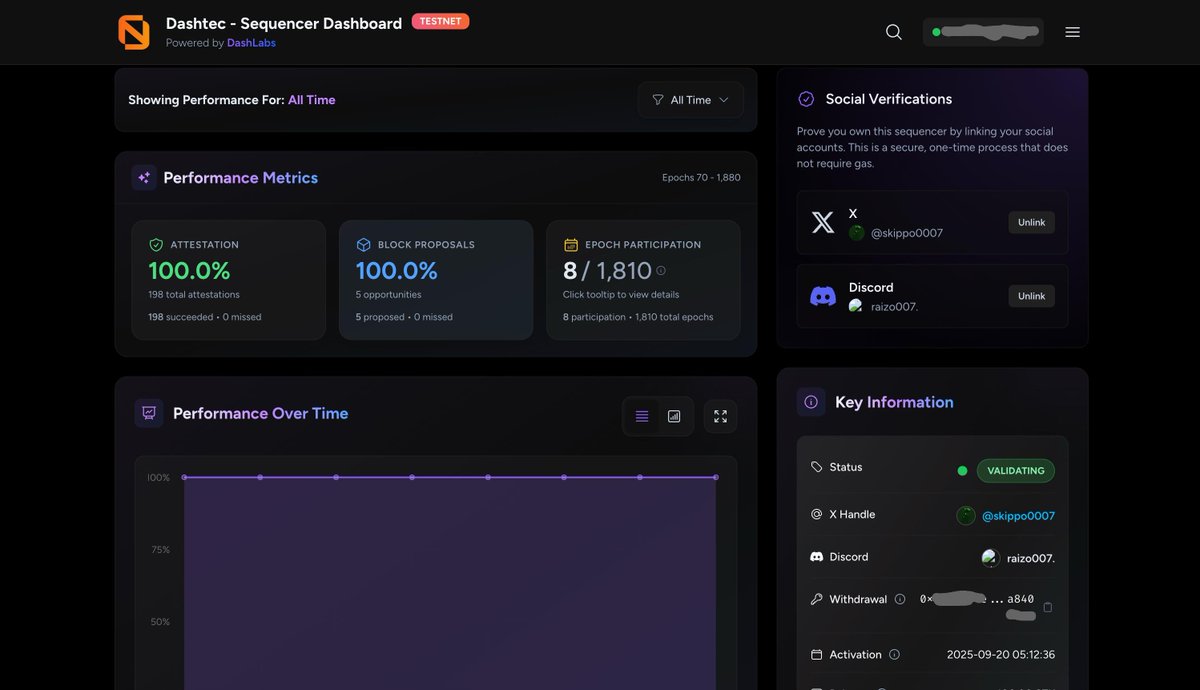Open the @skippo0007 X Handle link

pyautogui.click(x=1018, y=516)
